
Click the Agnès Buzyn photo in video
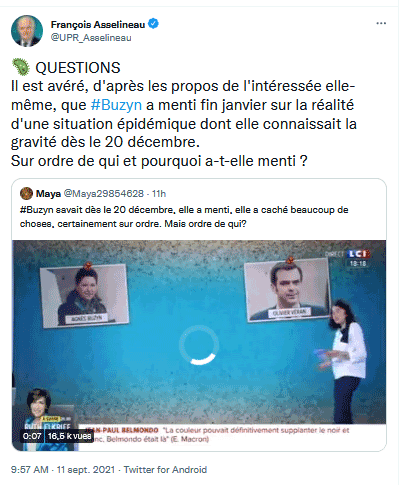tap(85, 295)
